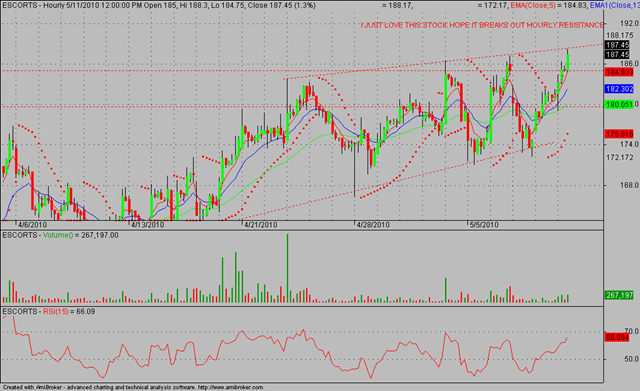Click the green 267,197 volume value tag
640x391 pixels.
[x=619, y=295]
